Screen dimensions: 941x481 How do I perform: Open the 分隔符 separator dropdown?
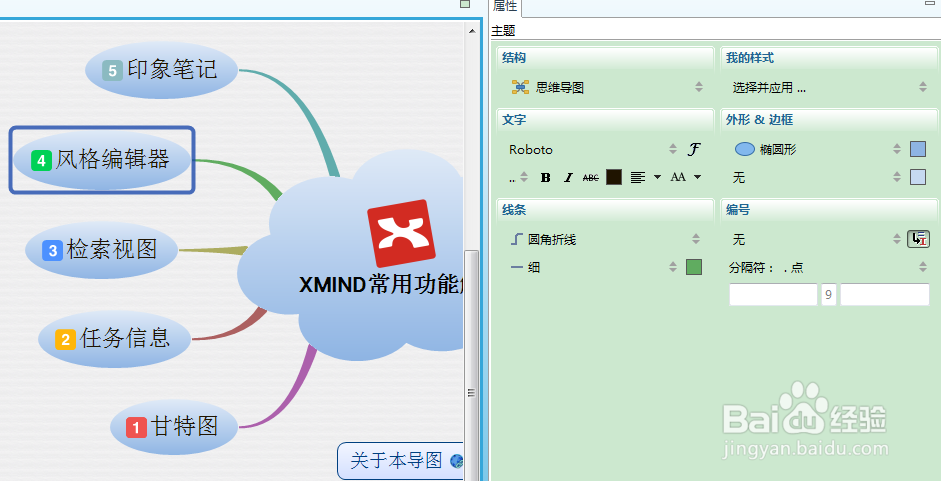pos(829,268)
